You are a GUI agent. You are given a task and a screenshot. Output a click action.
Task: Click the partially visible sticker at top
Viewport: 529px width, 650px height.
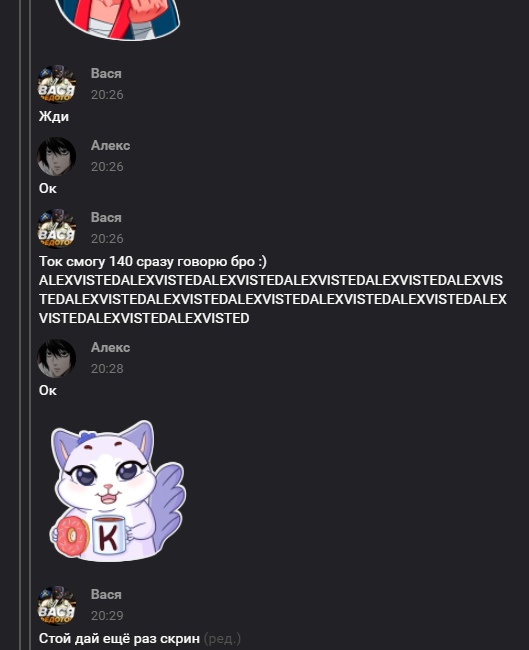117,19
